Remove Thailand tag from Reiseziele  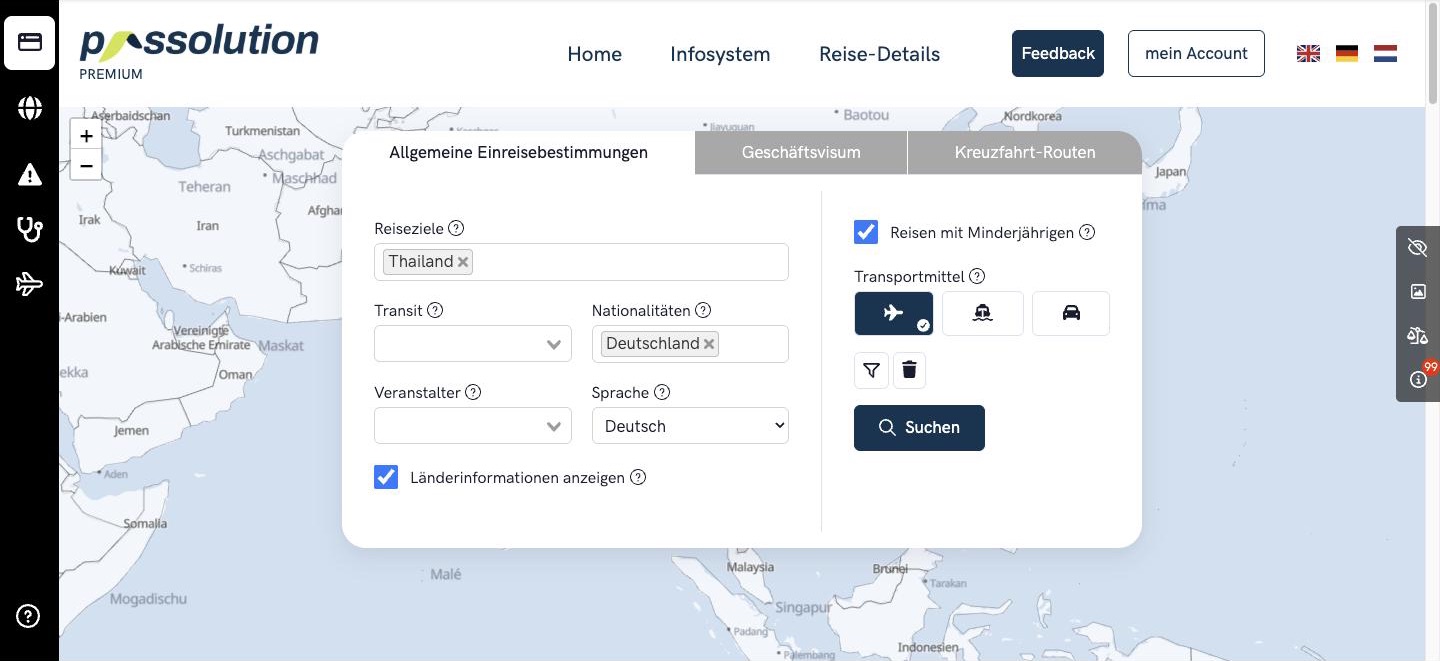[463, 262]
